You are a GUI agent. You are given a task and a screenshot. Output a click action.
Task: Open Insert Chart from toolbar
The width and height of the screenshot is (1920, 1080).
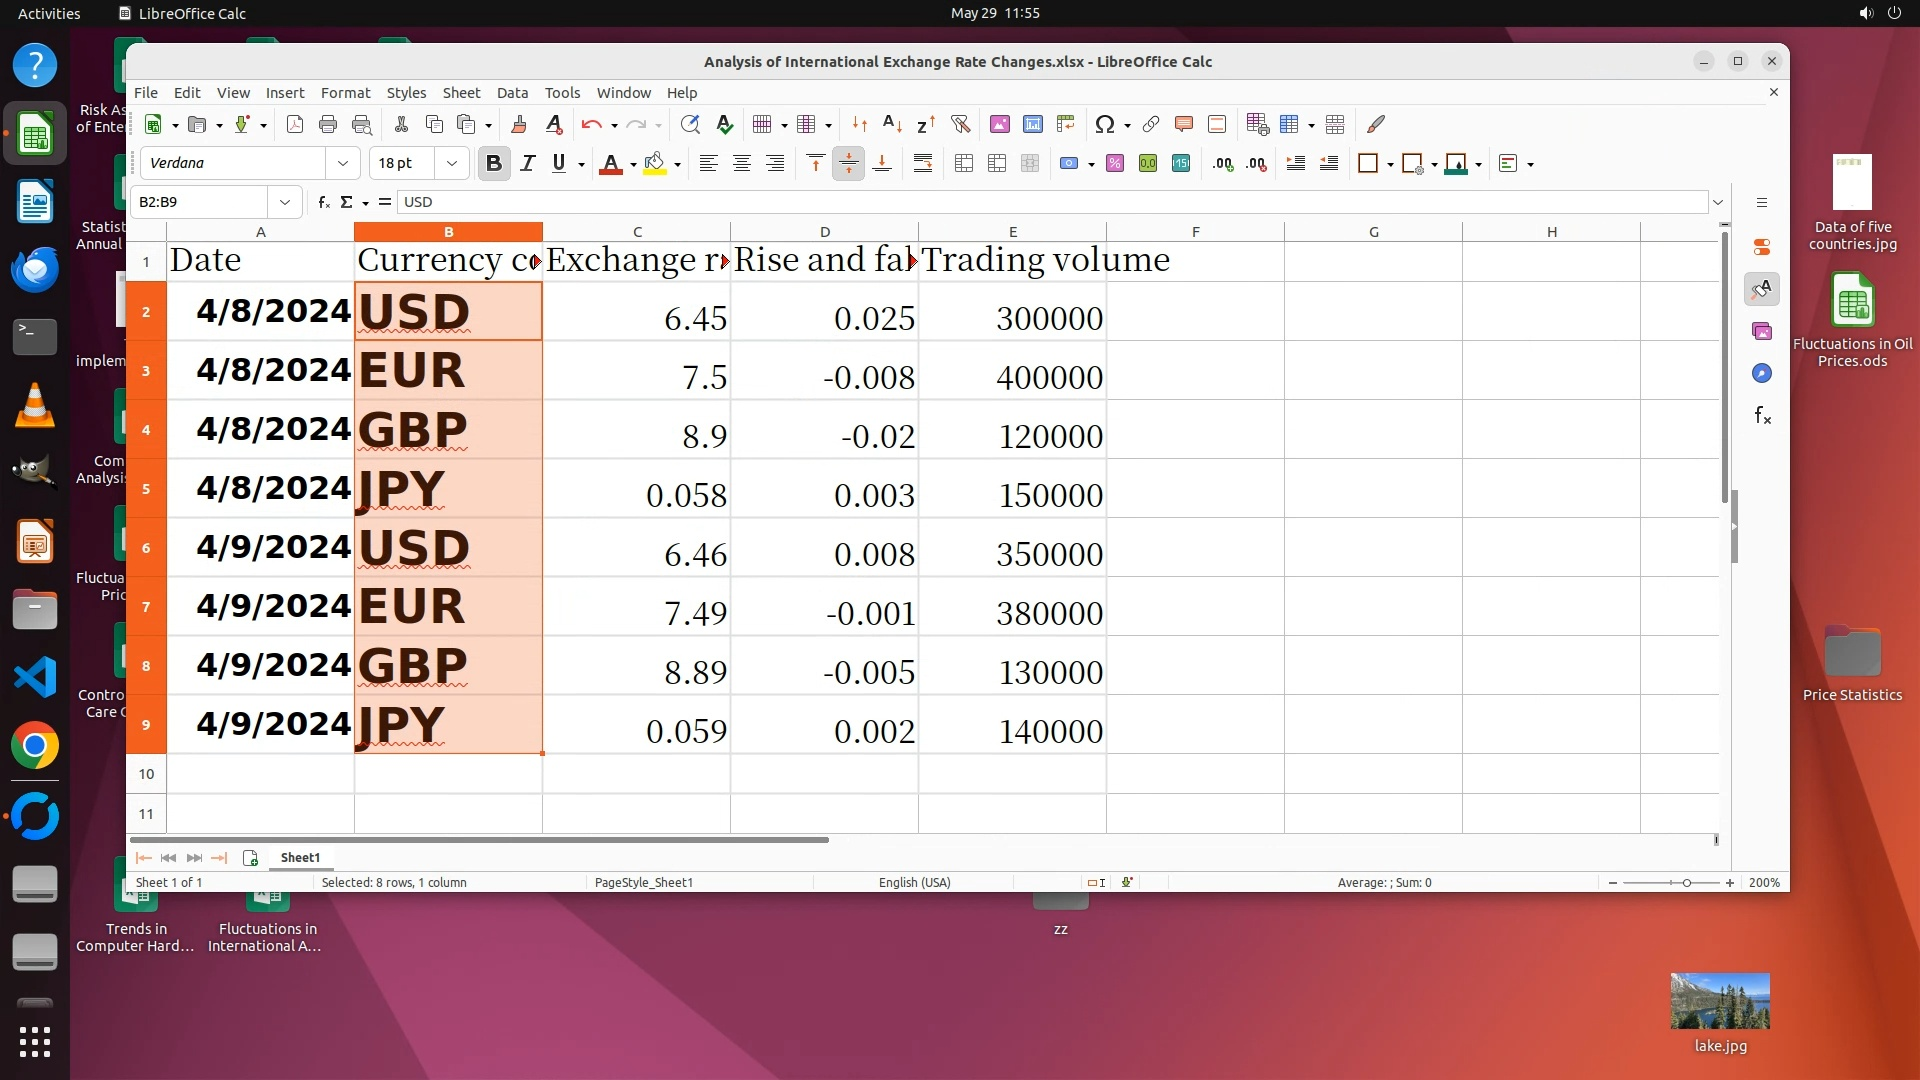click(1033, 124)
